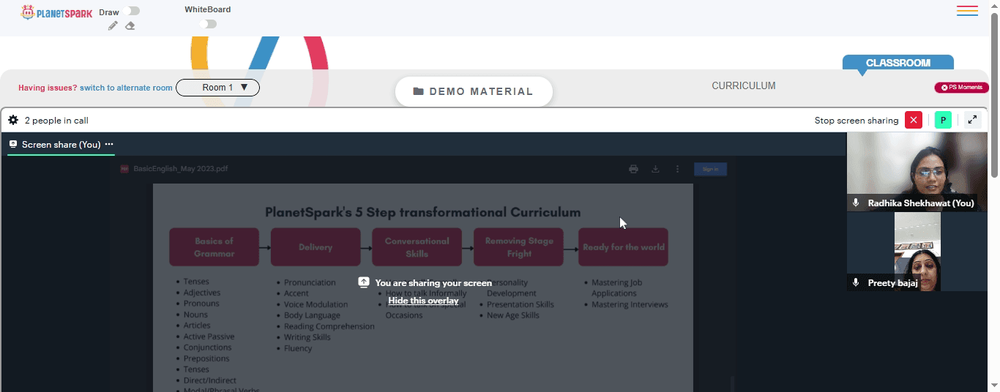Screen dimensions: 1000x392
Task: Select the eraser tool
Action: click(x=130, y=25)
